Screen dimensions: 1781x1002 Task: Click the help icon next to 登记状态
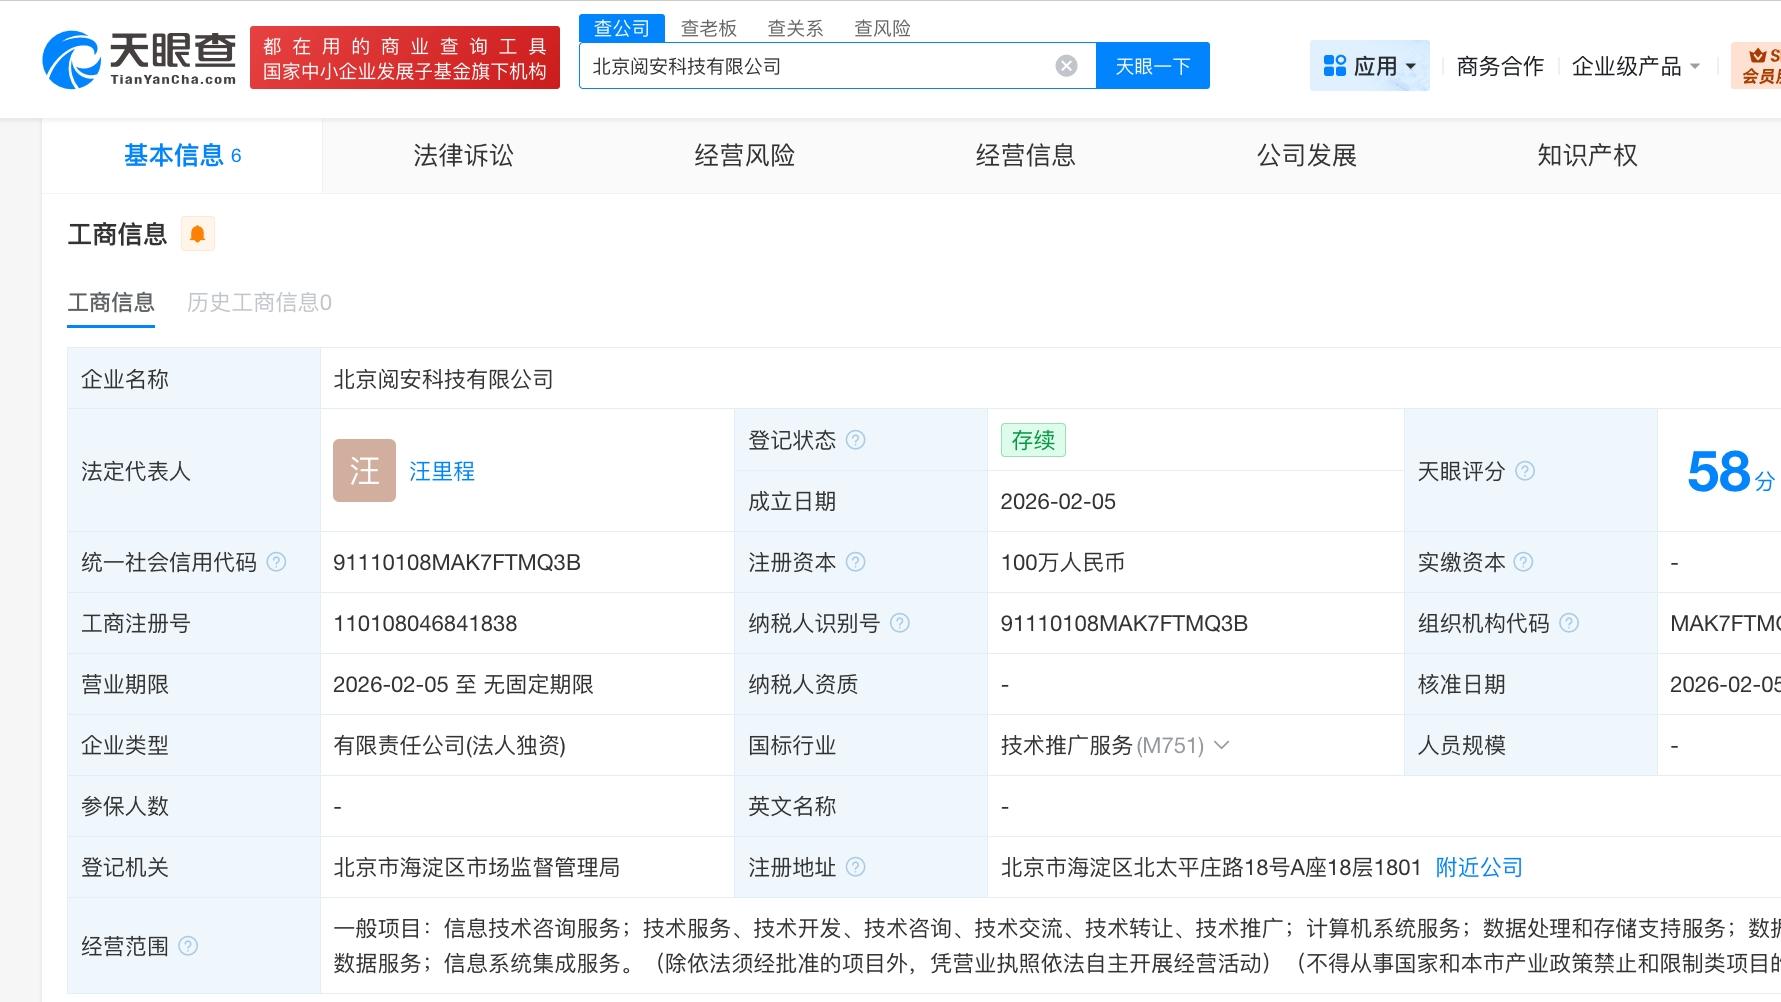[x=855, y=440]
